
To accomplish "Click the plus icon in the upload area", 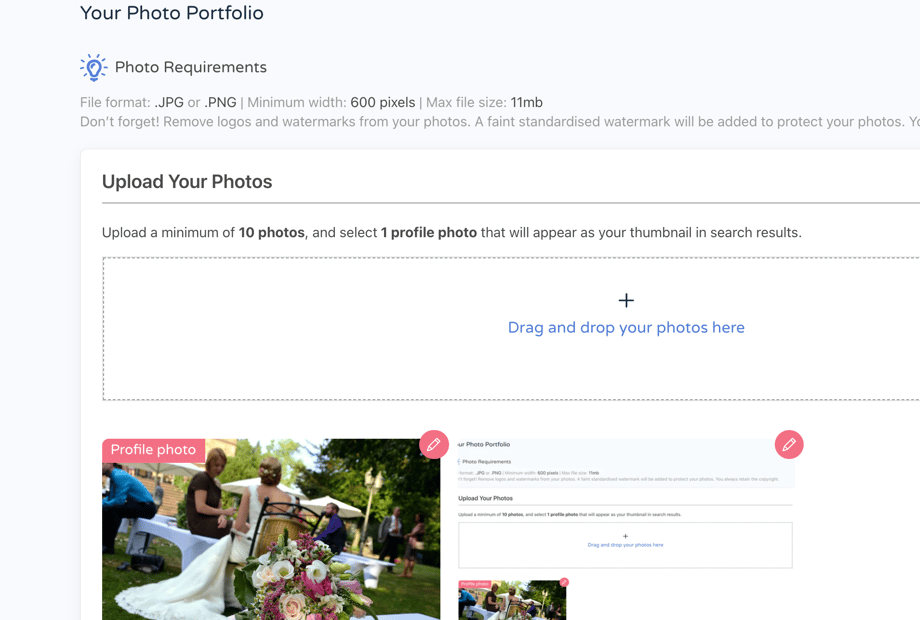I will click(x=626, y=300).
